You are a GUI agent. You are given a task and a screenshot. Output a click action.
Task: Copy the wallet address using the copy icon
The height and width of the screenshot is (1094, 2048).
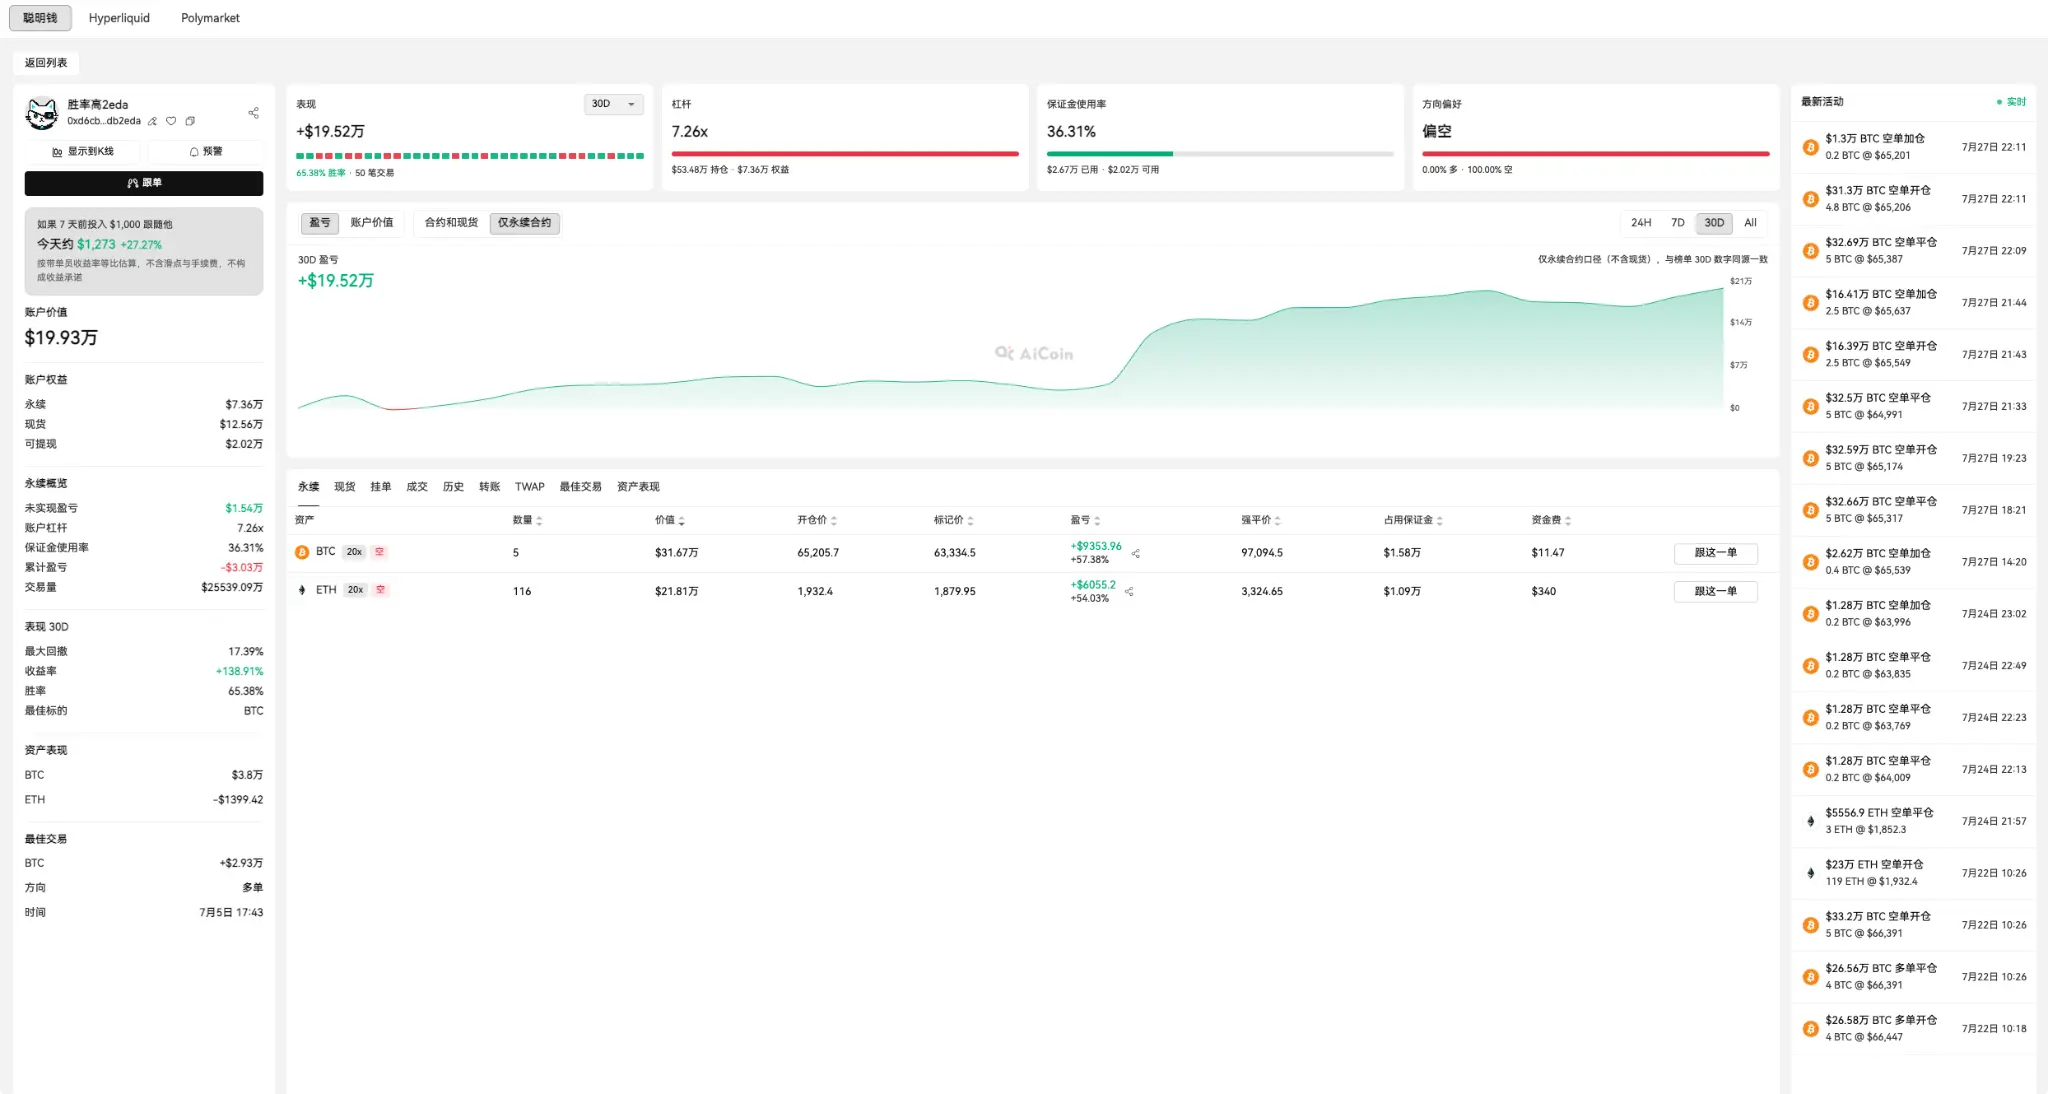coord(190,121)
